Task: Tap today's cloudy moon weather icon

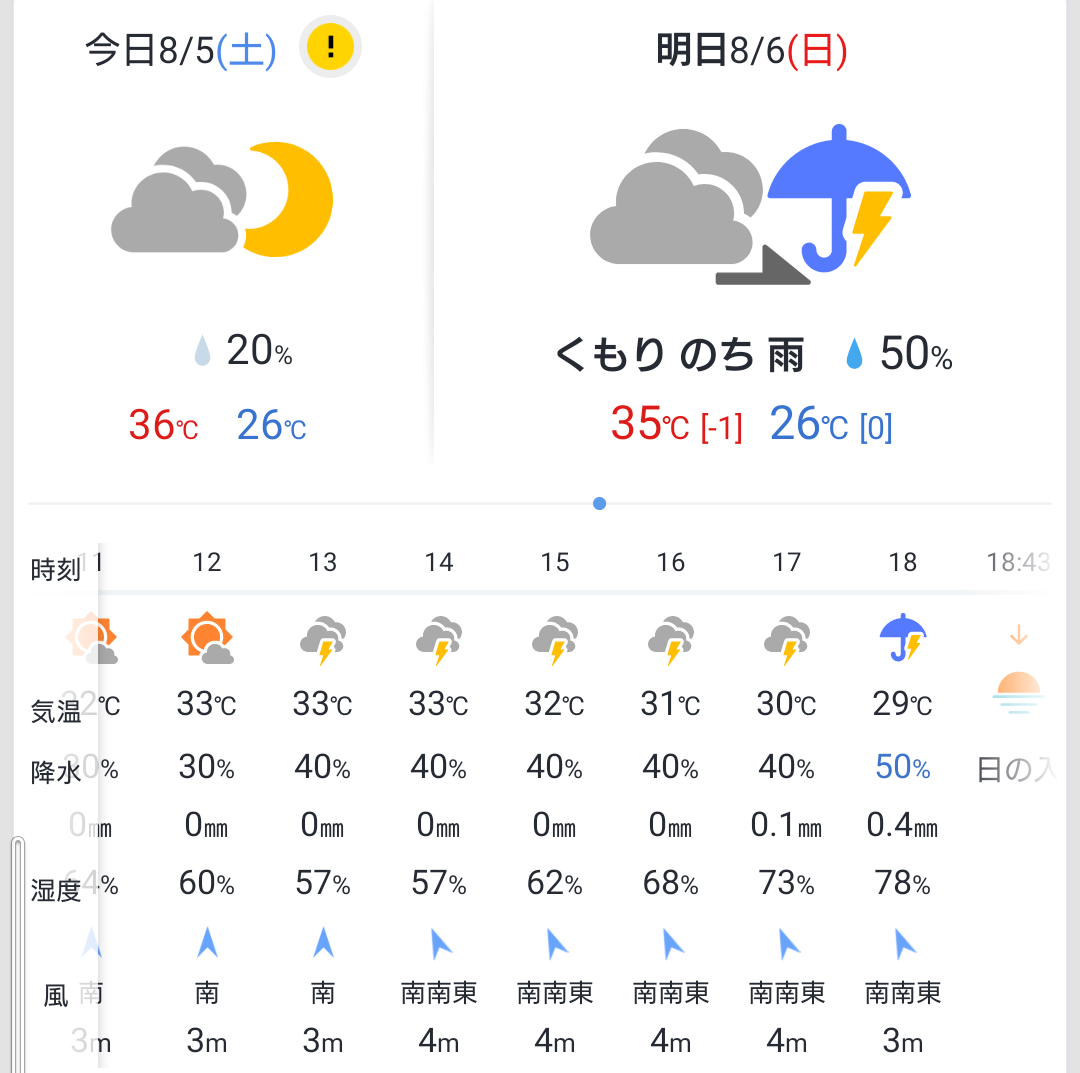Action: (x=222, y=199)
